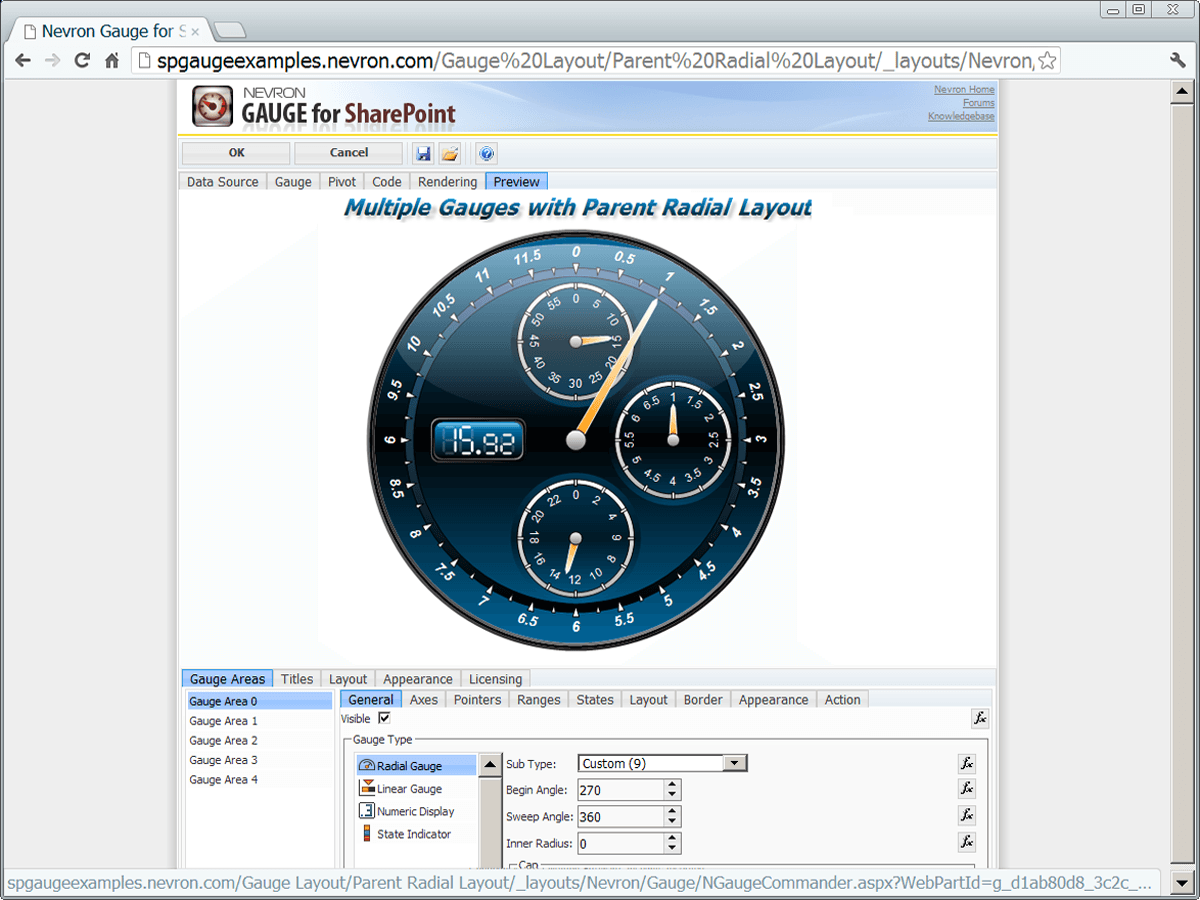This screenshot has height=900, width=1200.
Task: Open the Forums link
Action: coord(978,103)
